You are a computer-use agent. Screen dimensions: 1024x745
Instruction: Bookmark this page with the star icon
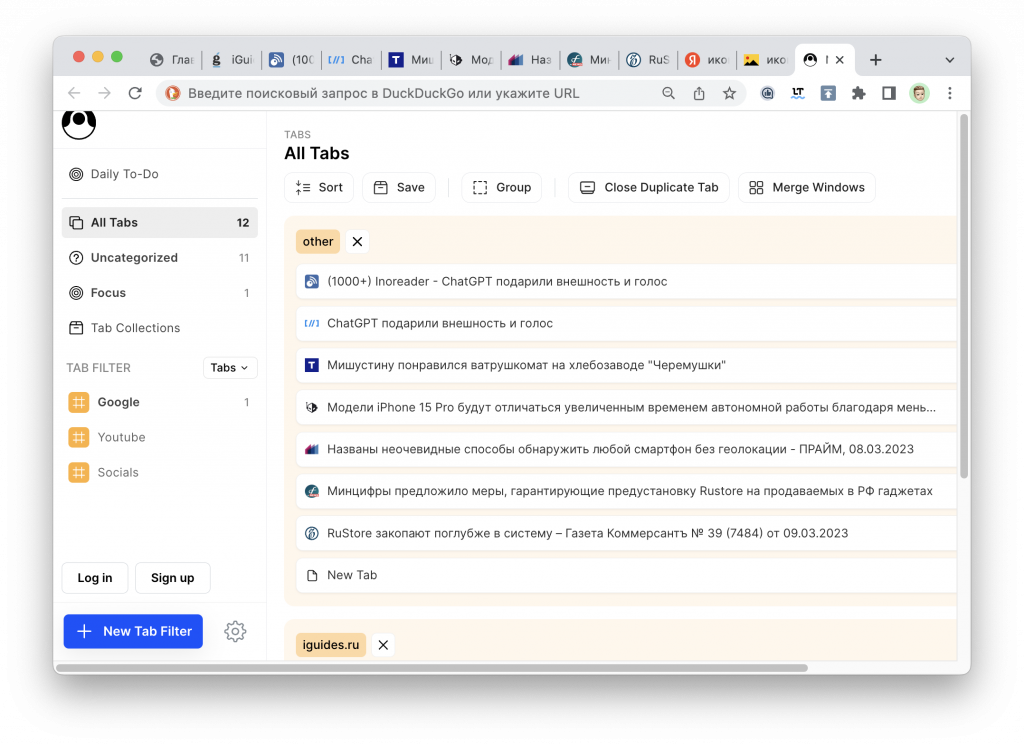tap(729, 93)
